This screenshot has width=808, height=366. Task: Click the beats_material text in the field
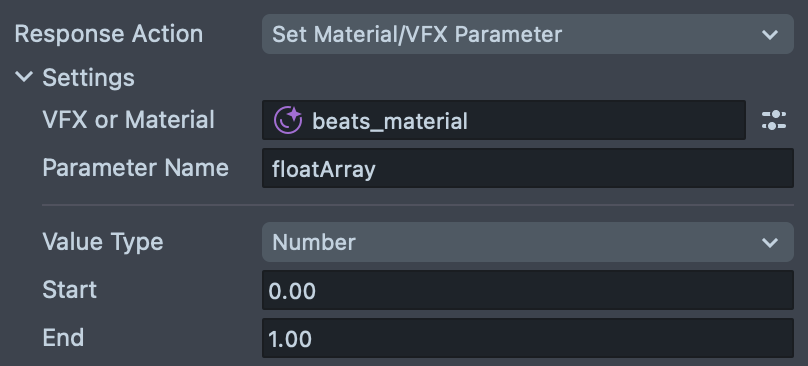[390, 122]
